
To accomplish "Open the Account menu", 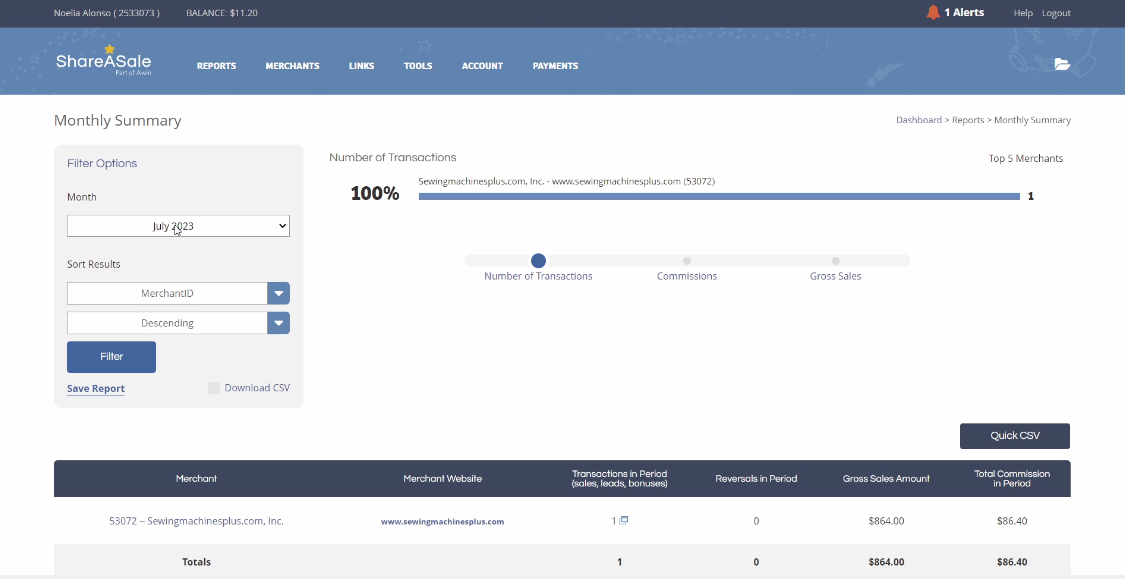I will 482,66.
